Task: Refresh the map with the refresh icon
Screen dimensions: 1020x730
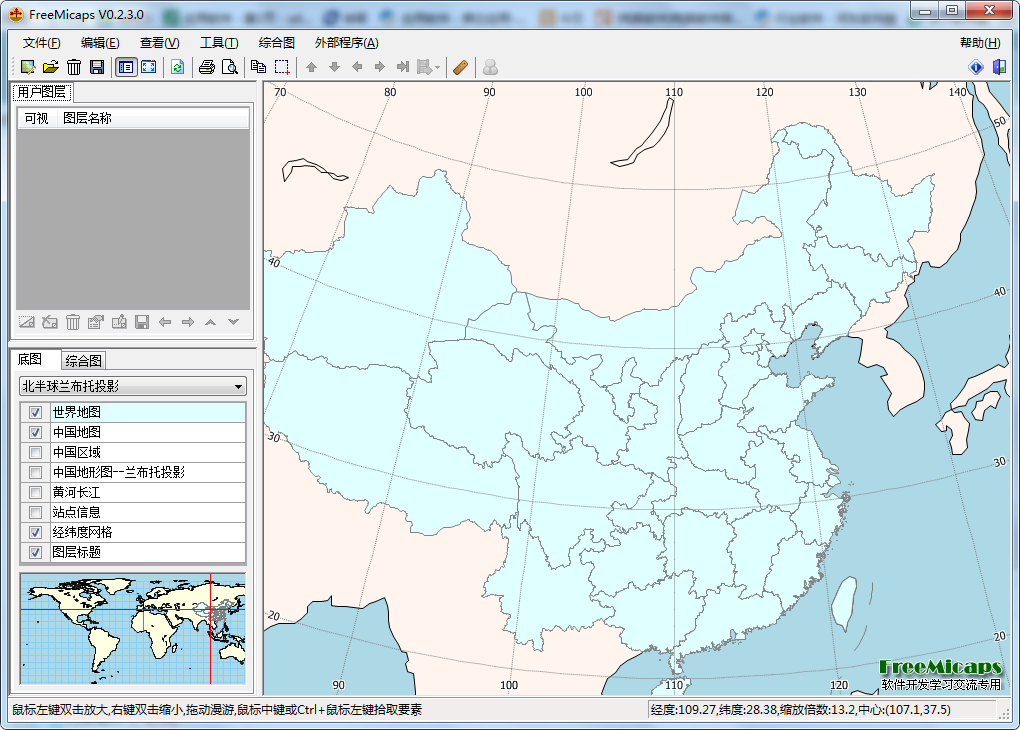Action: [x=177, y=67]
